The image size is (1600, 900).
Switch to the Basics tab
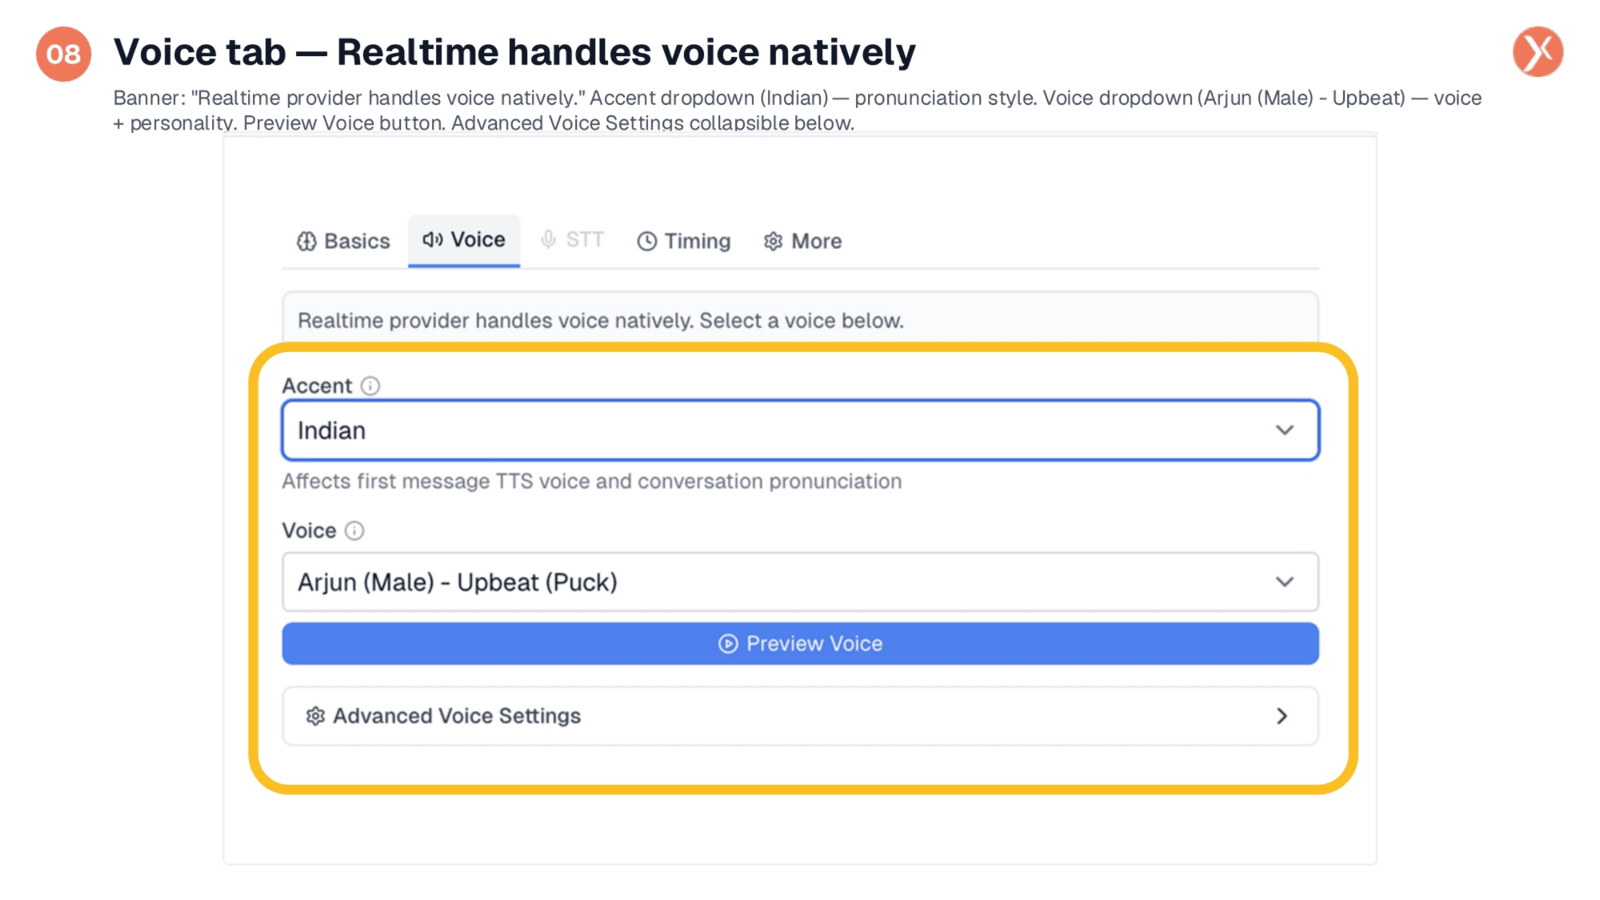343,241
